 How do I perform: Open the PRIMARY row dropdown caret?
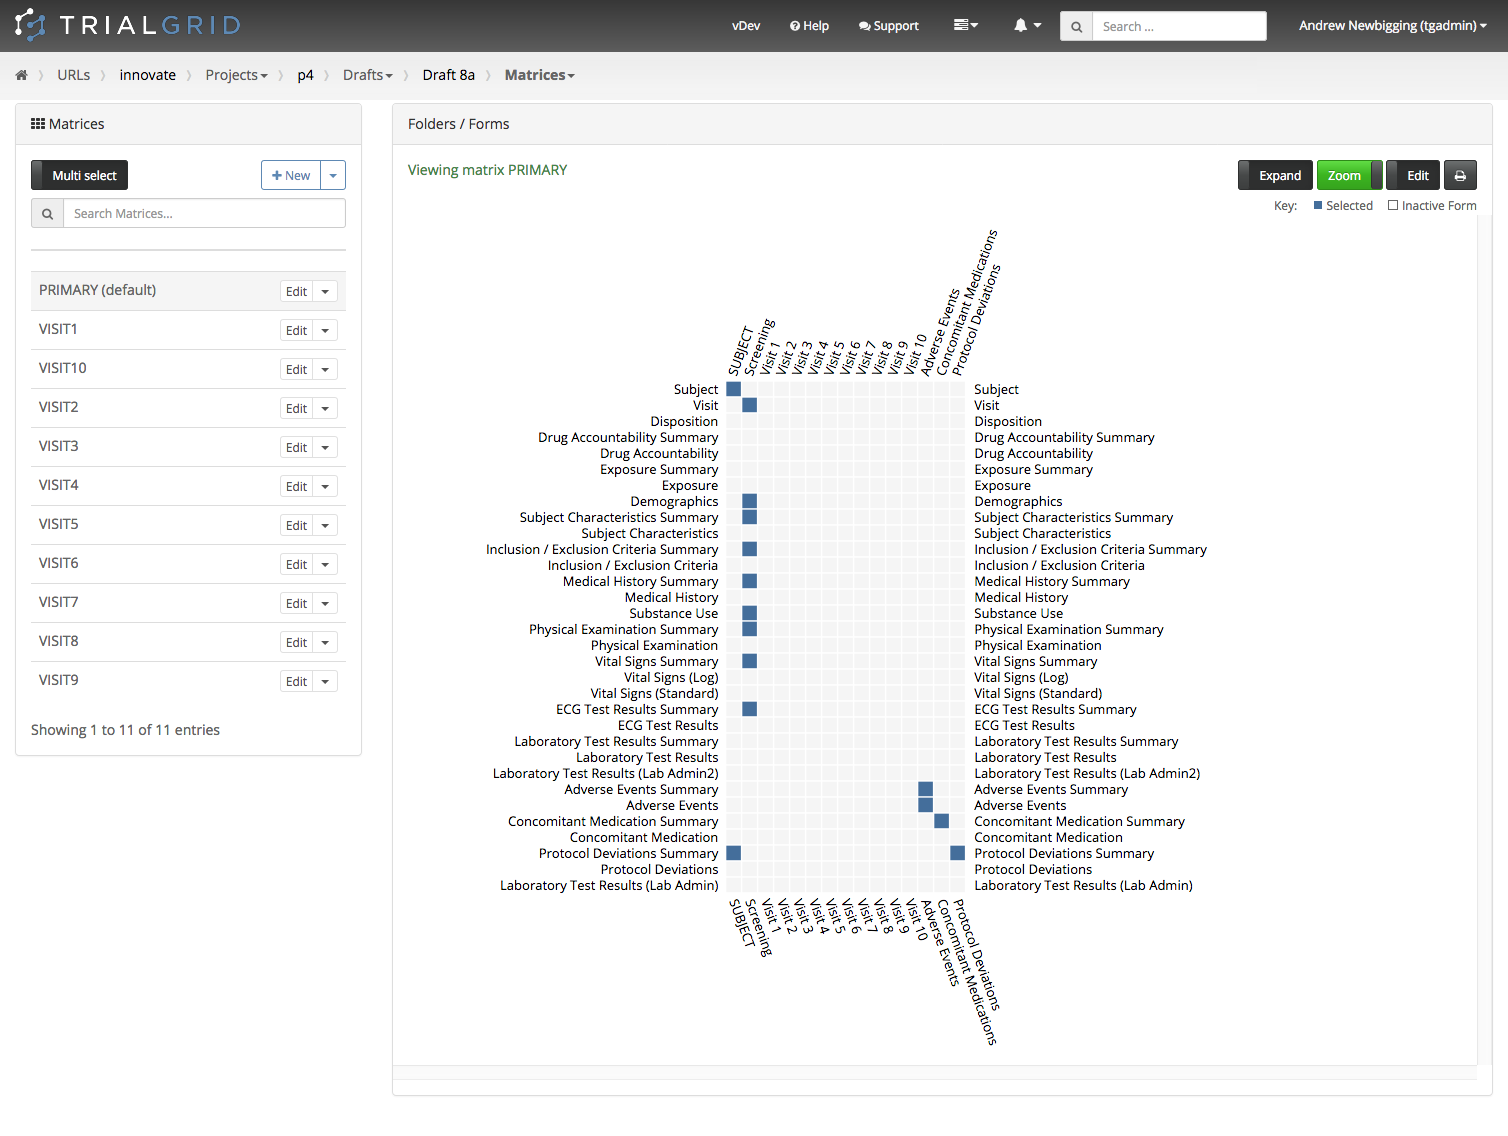click(x=325, y=291)
